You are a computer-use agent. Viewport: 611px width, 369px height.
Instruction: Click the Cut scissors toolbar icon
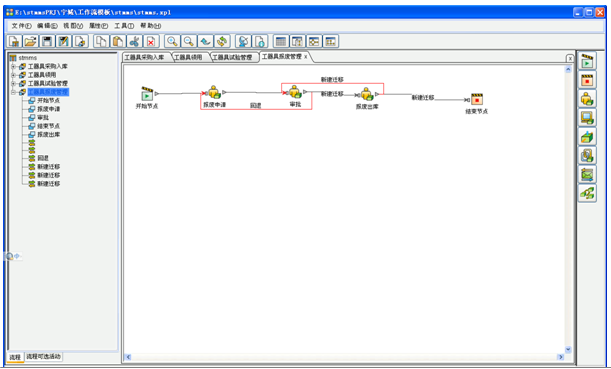pyautogui.click(x=134, y=41)
